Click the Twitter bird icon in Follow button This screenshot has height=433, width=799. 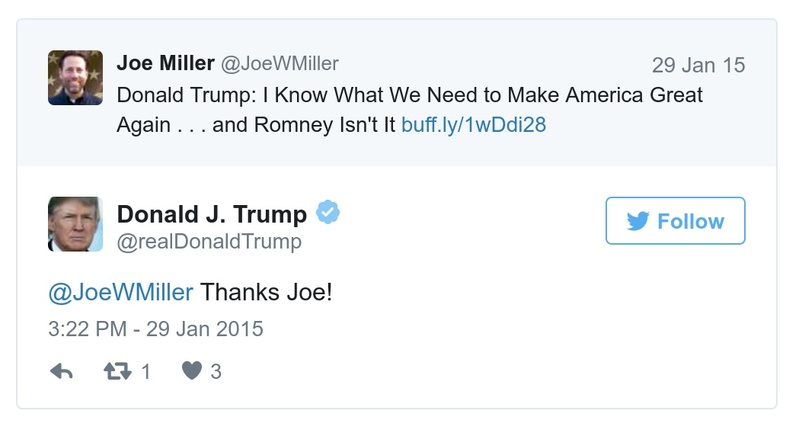(x=638, y=221)
